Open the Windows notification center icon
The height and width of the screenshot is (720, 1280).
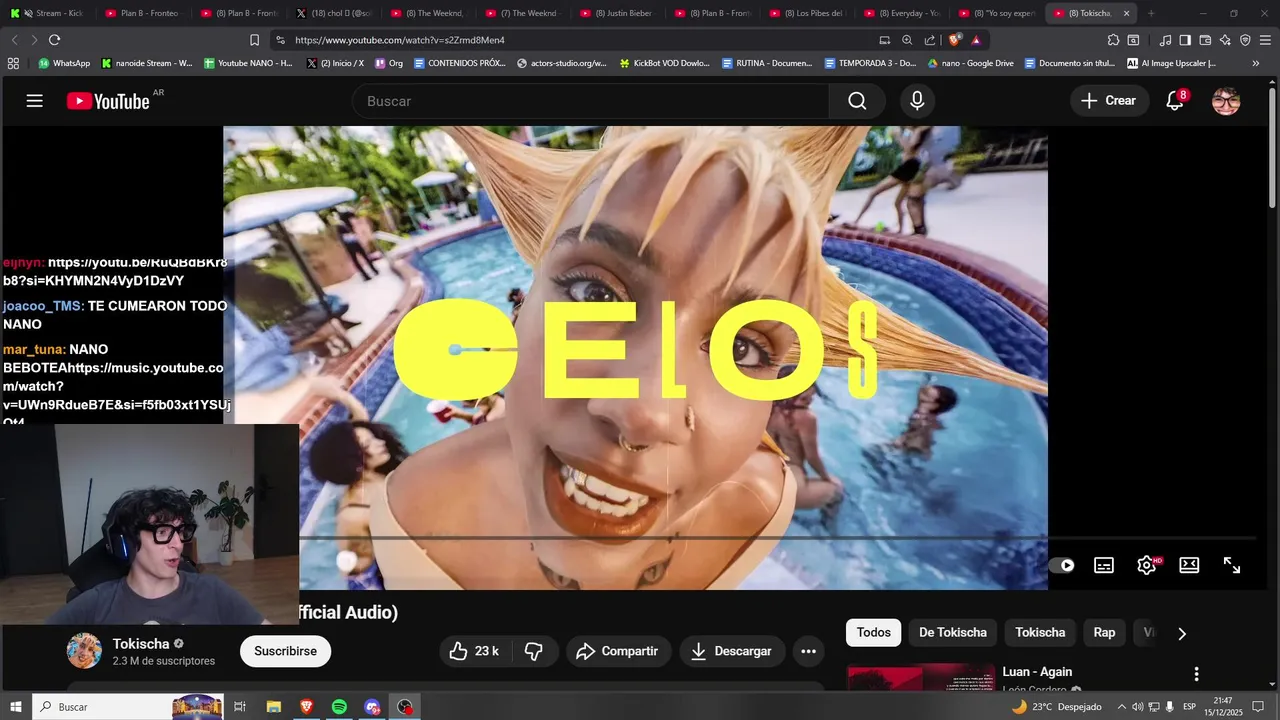point(1258,707)
